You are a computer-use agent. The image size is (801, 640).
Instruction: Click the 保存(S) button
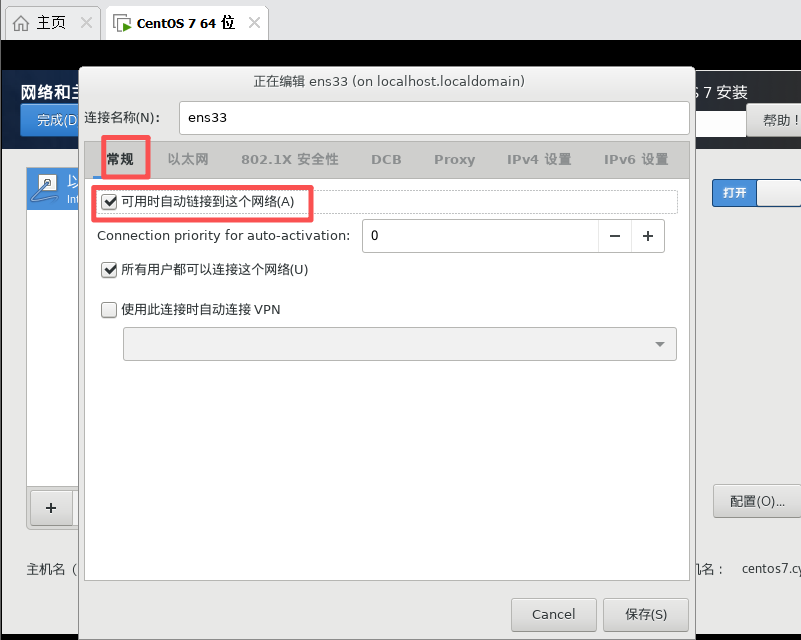(x=646, y=614)
